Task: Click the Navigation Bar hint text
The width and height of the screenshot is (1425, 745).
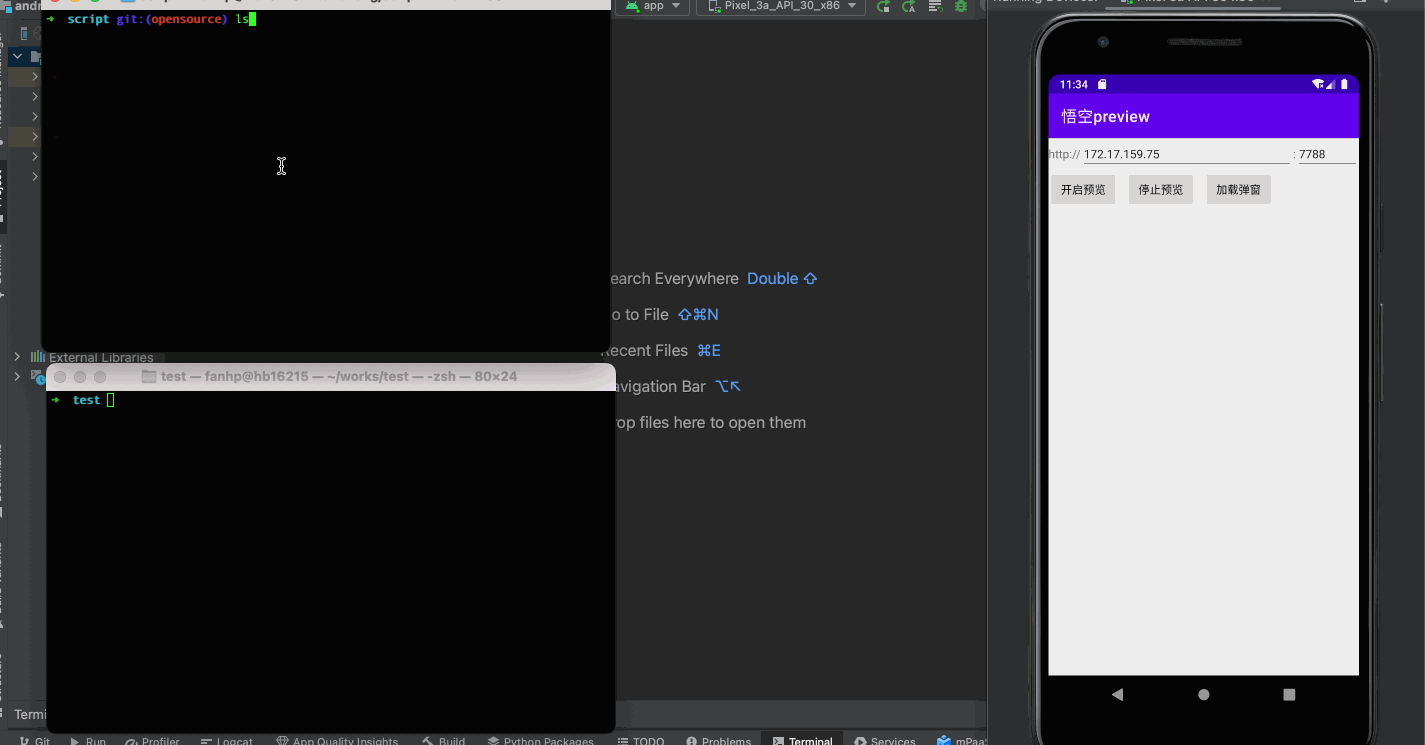Action: point(660,386)
